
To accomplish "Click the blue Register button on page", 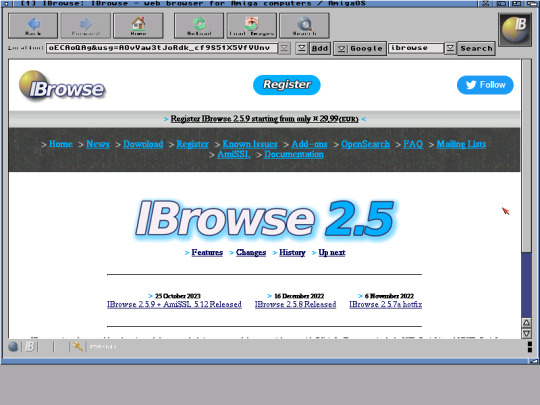I will (287, 85).
